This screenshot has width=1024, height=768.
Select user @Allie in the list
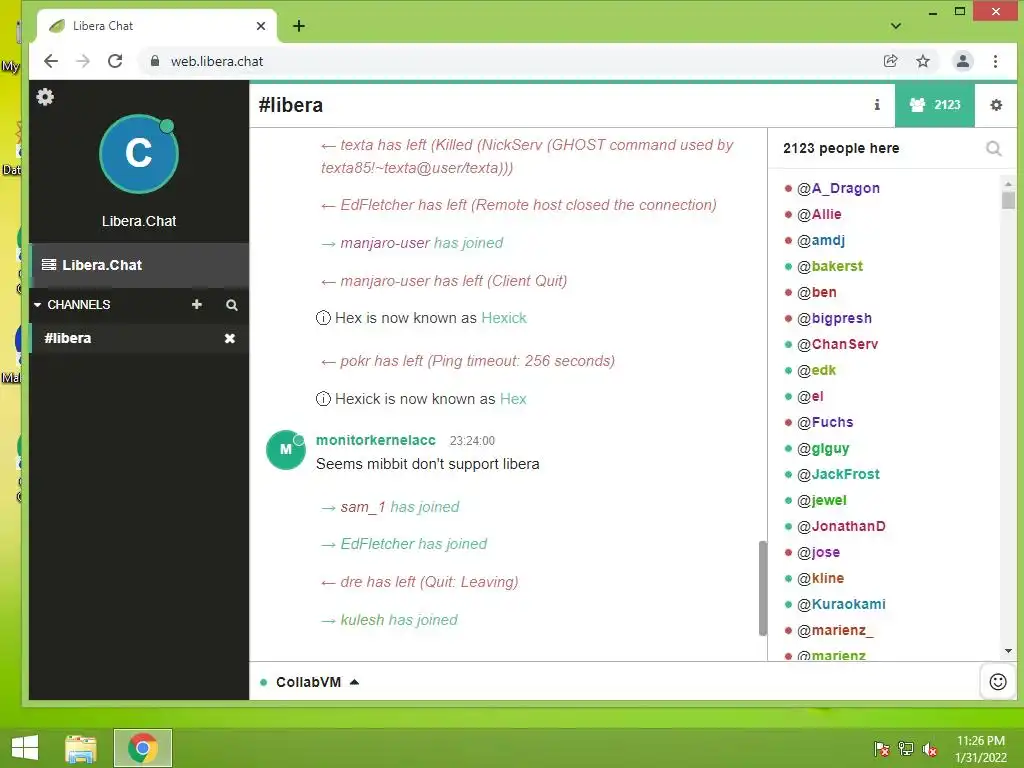(819, 214)
